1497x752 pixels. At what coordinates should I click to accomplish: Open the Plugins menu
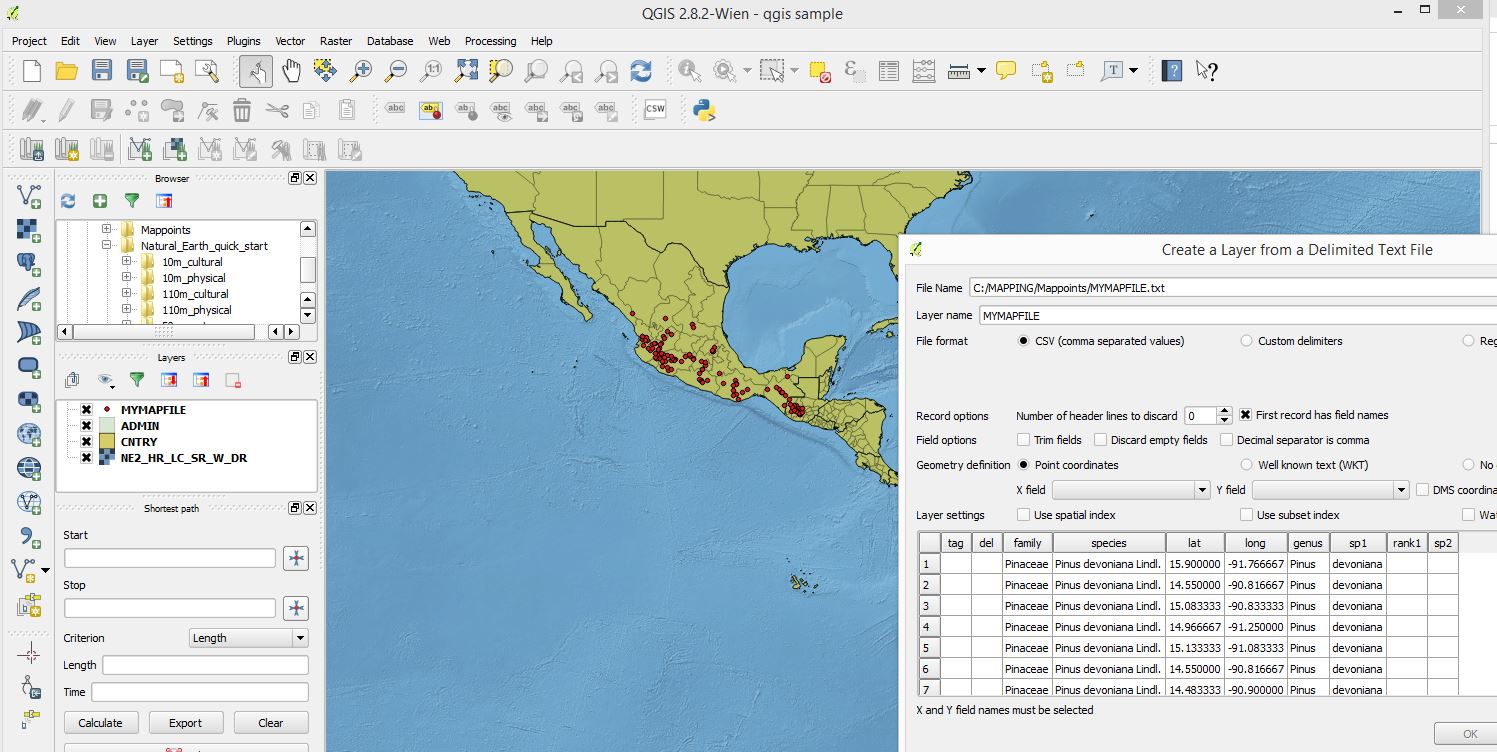tap(243, 41)
